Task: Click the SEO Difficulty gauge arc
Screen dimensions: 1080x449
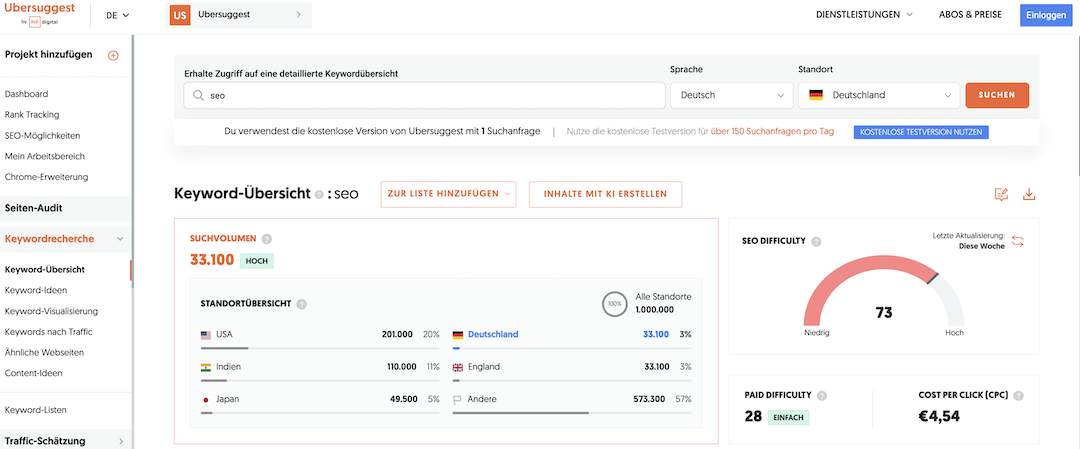Action: [884, 289]
